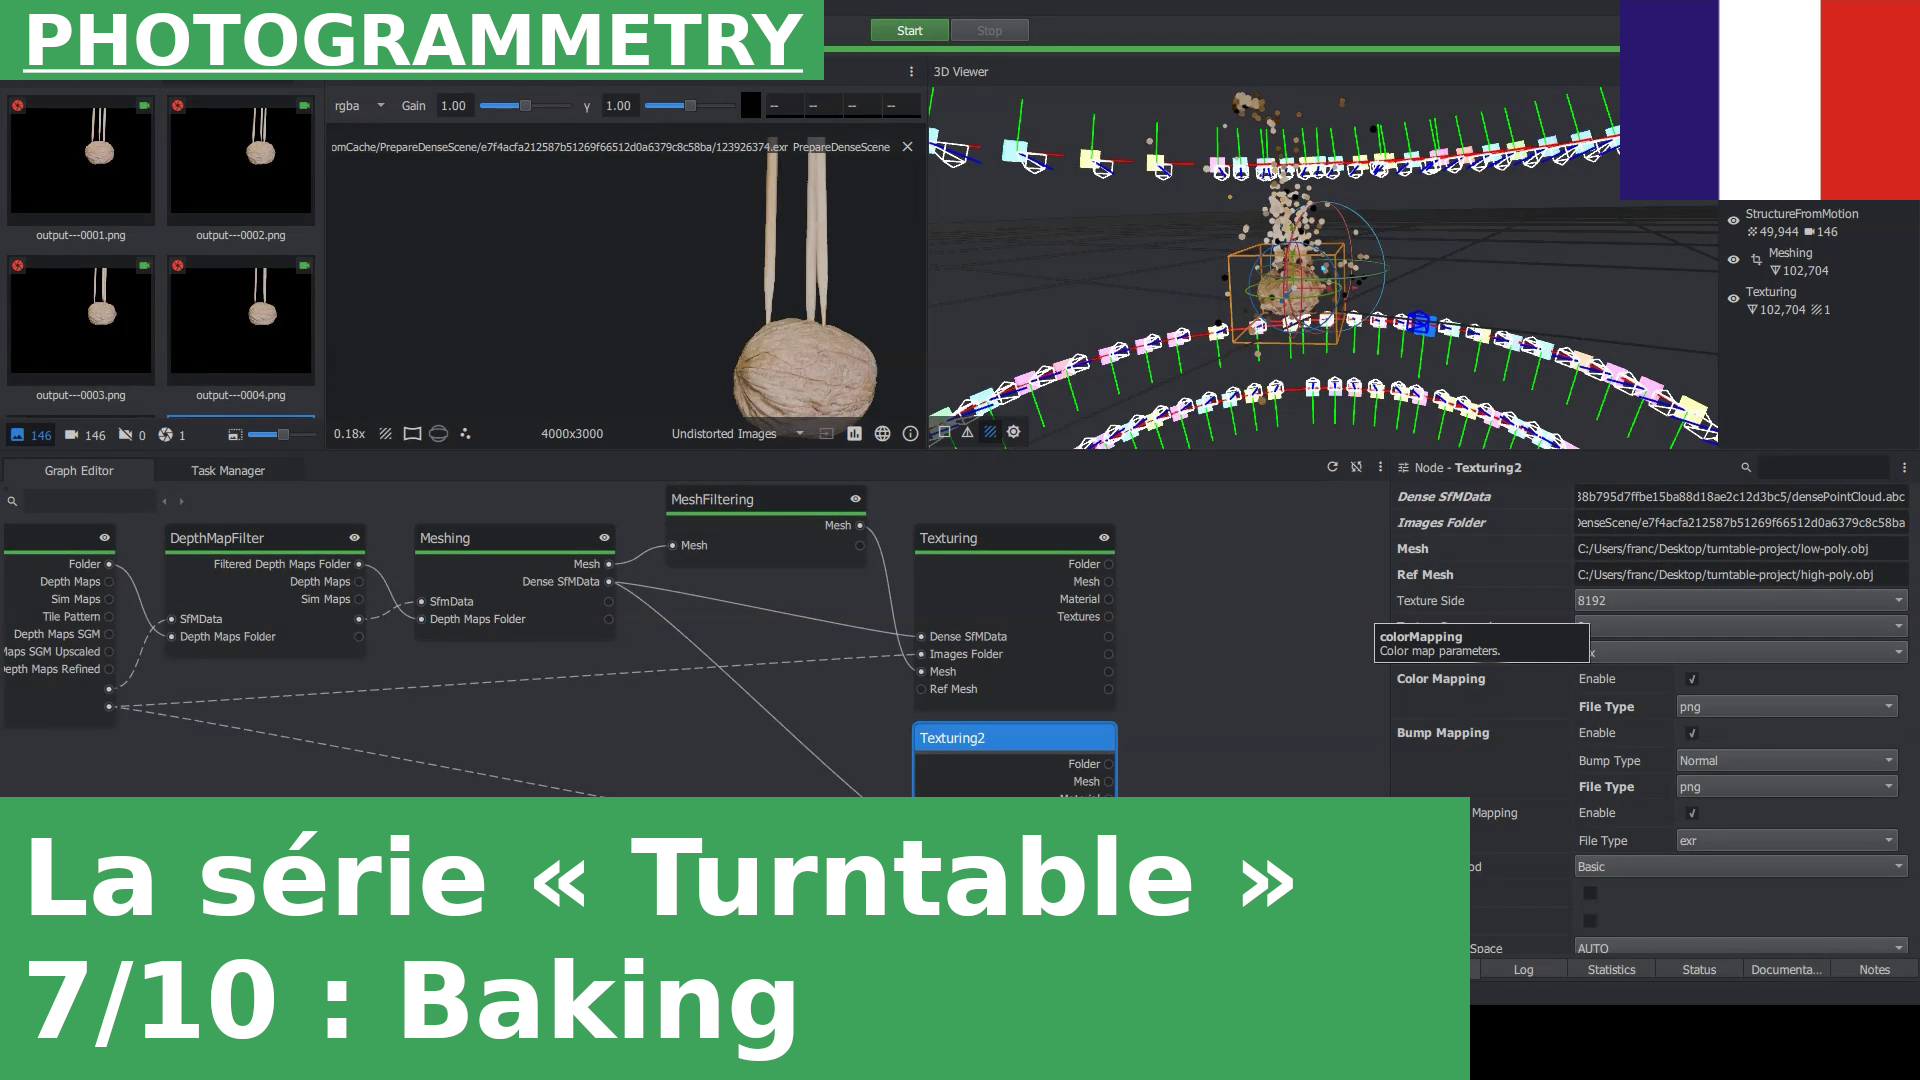Open Bump Mapping File Type png dropdown

(1786, 787)
